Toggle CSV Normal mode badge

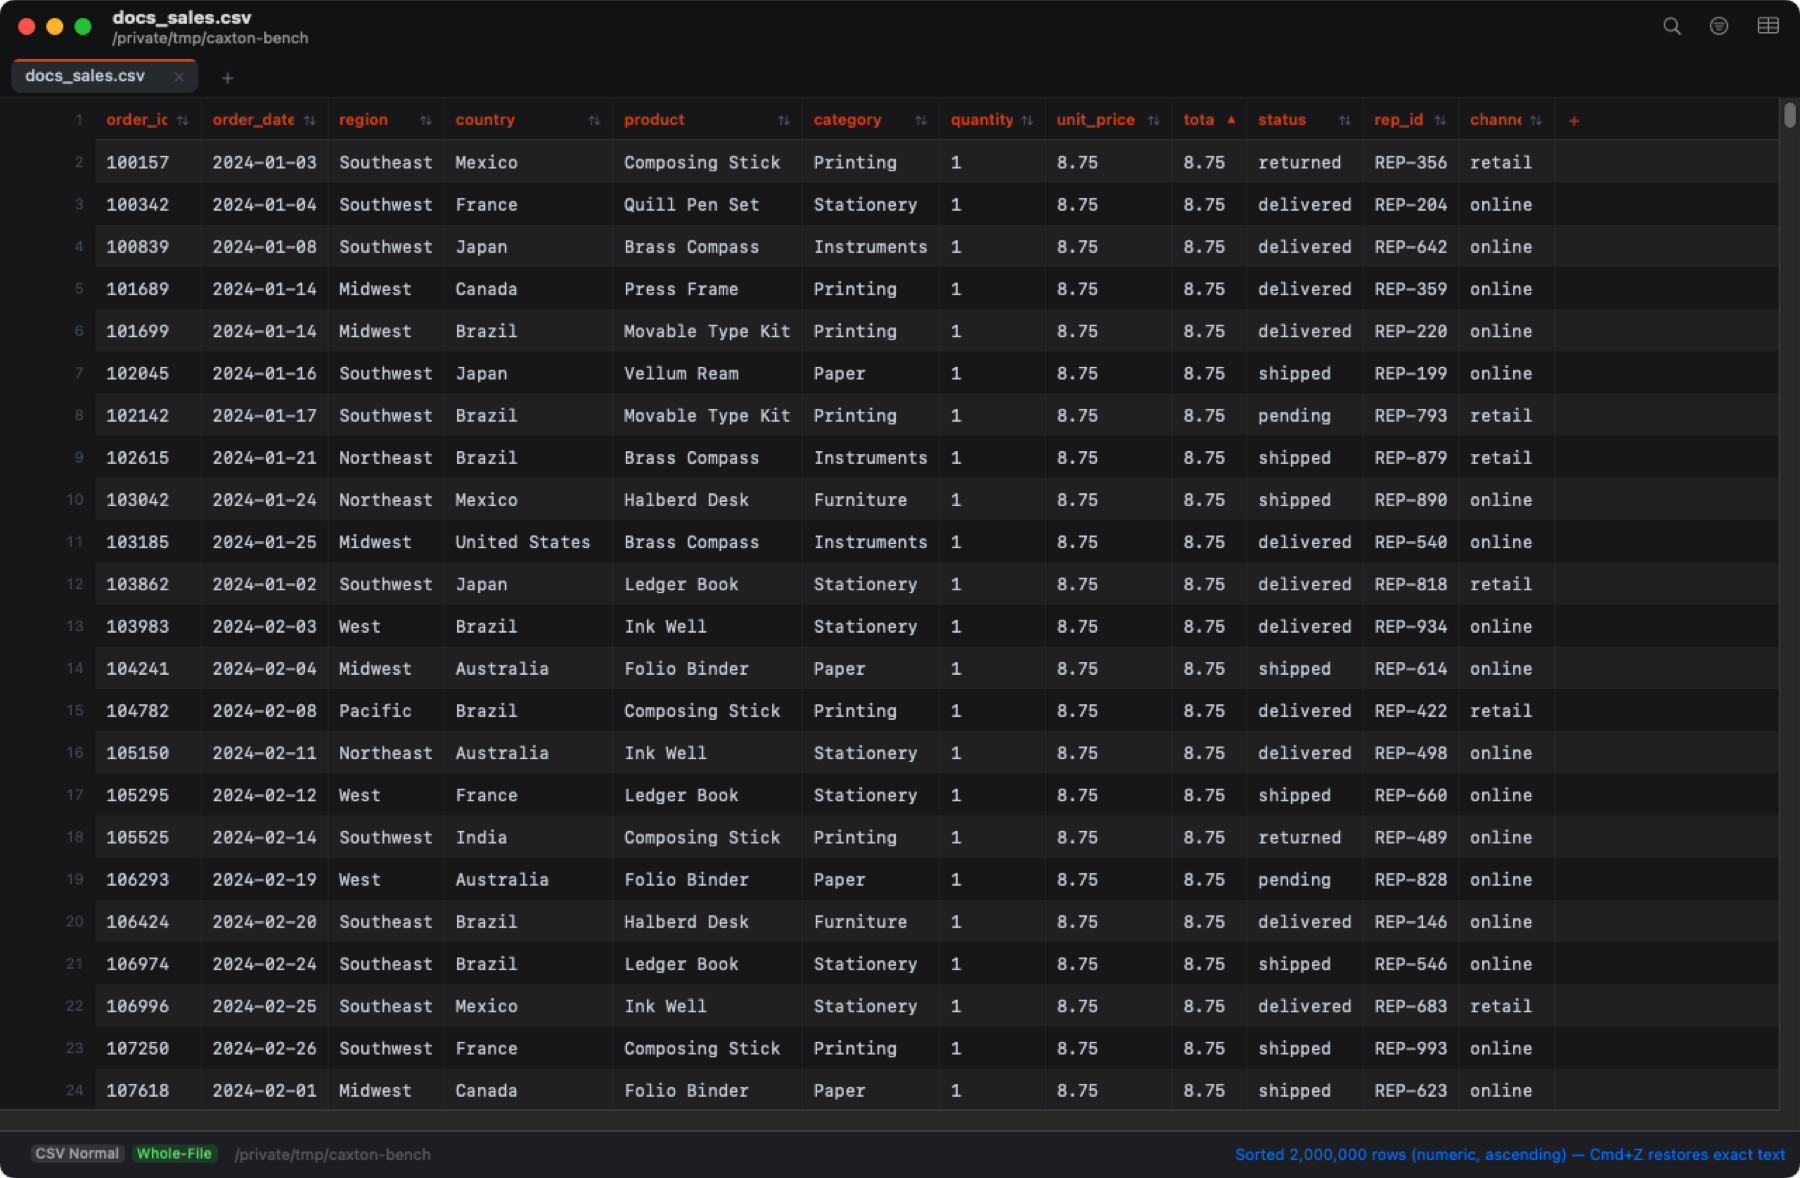click(77, 1154)
